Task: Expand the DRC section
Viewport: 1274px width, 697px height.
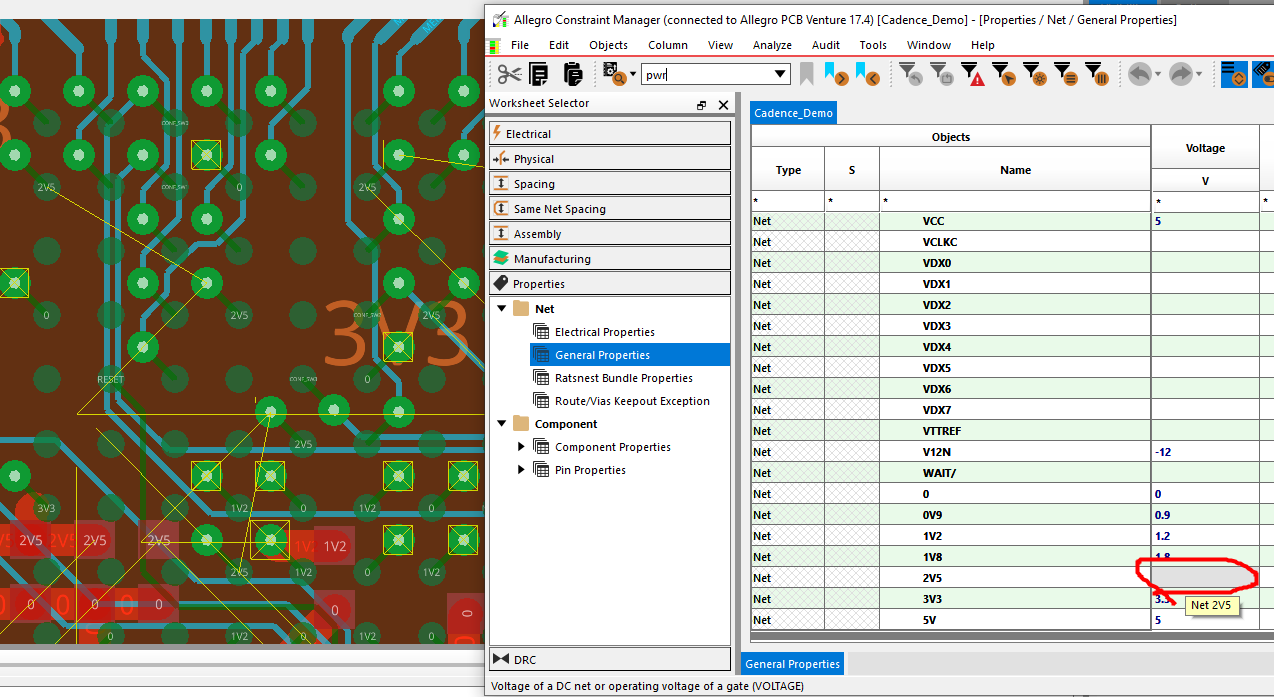Action: click(610, 659)
